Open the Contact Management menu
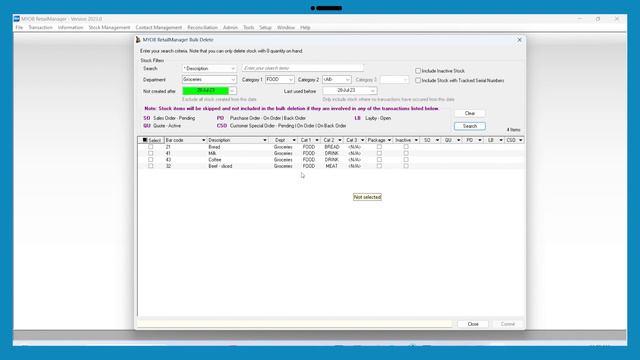Screen dimensions: 640x360 pos(159,27)
